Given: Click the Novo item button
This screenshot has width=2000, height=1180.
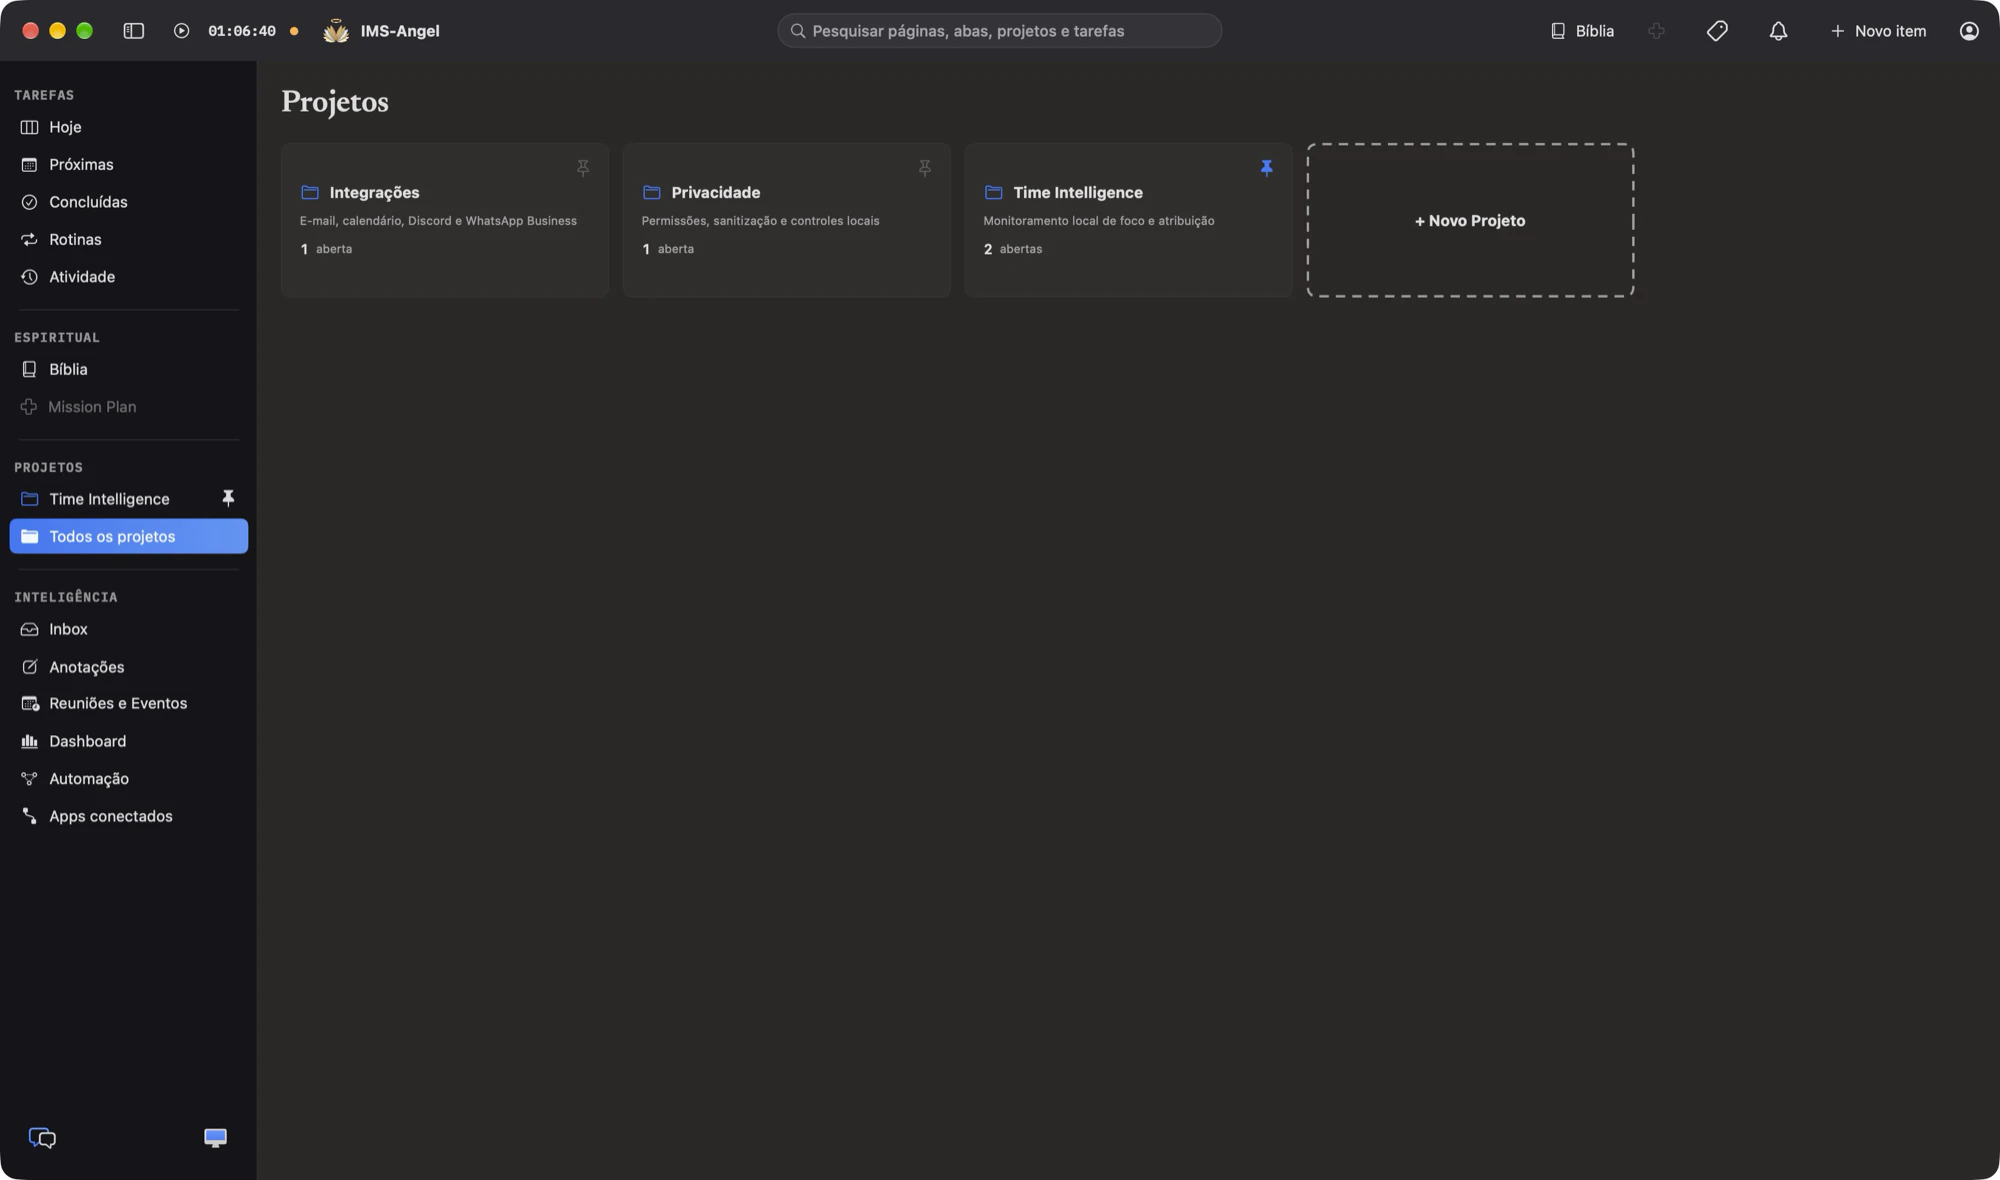Looking at the screenshot, I should [1878, 31].
